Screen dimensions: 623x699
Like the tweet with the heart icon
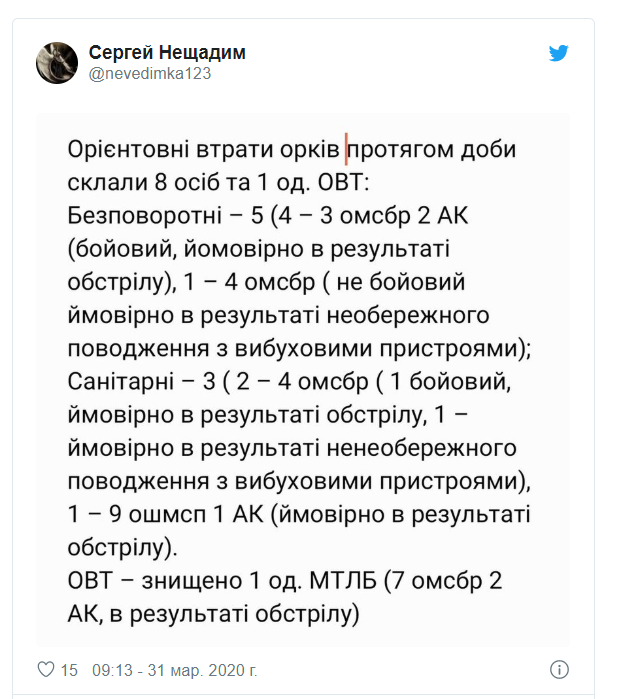click(x=45, y=669)
